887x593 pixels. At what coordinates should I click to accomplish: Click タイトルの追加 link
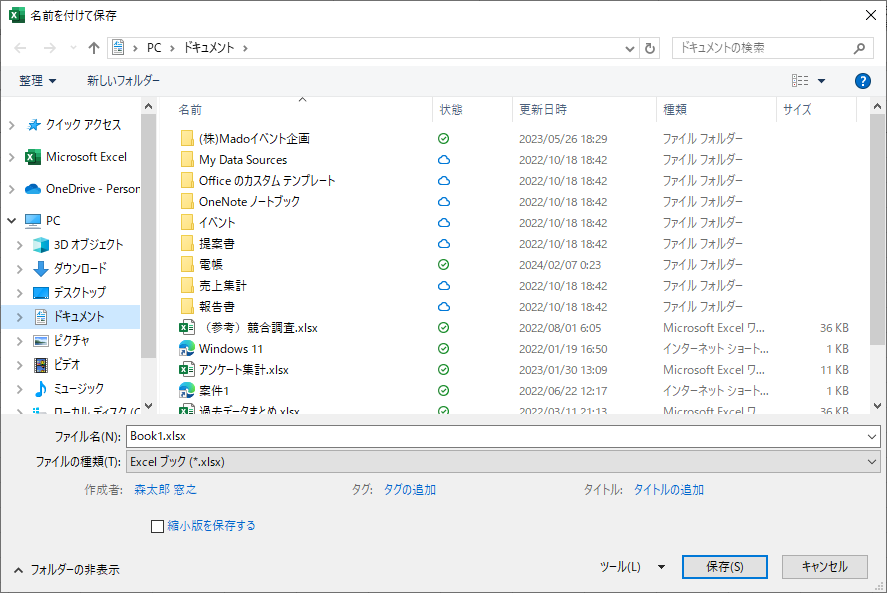tap(668, 490)
